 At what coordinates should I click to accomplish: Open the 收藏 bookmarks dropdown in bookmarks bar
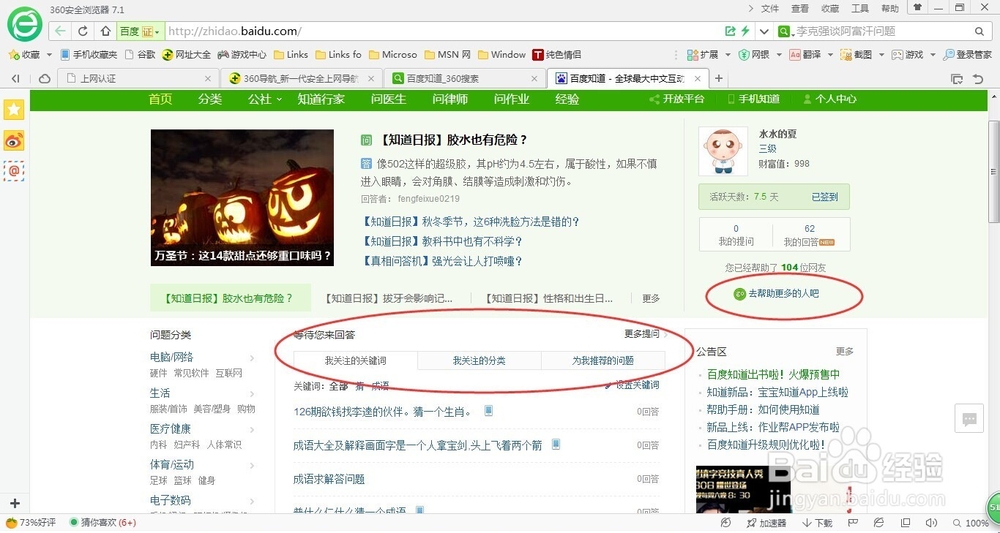pyautogui.click(x=29, y=55)
